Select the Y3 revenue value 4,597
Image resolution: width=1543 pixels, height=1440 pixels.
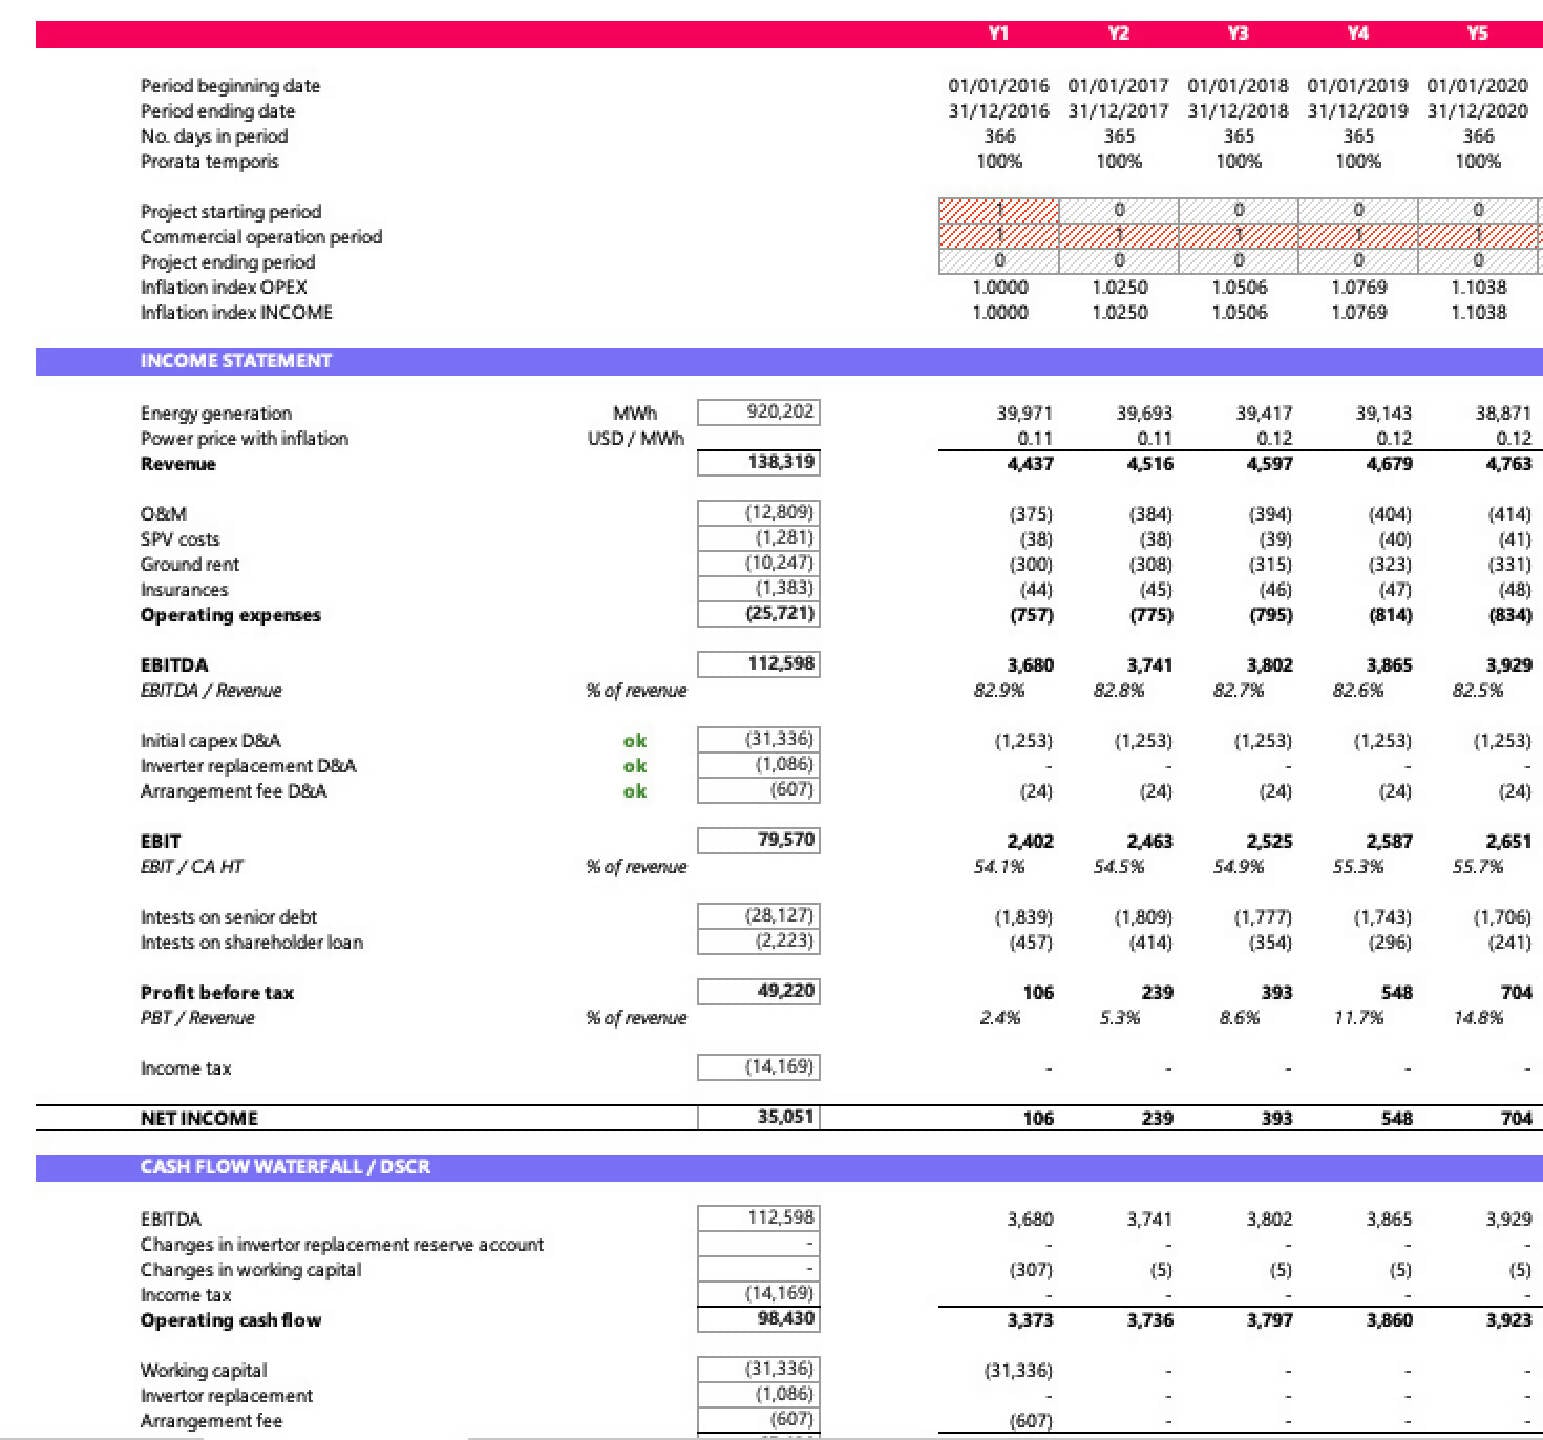coord(1269,463)
